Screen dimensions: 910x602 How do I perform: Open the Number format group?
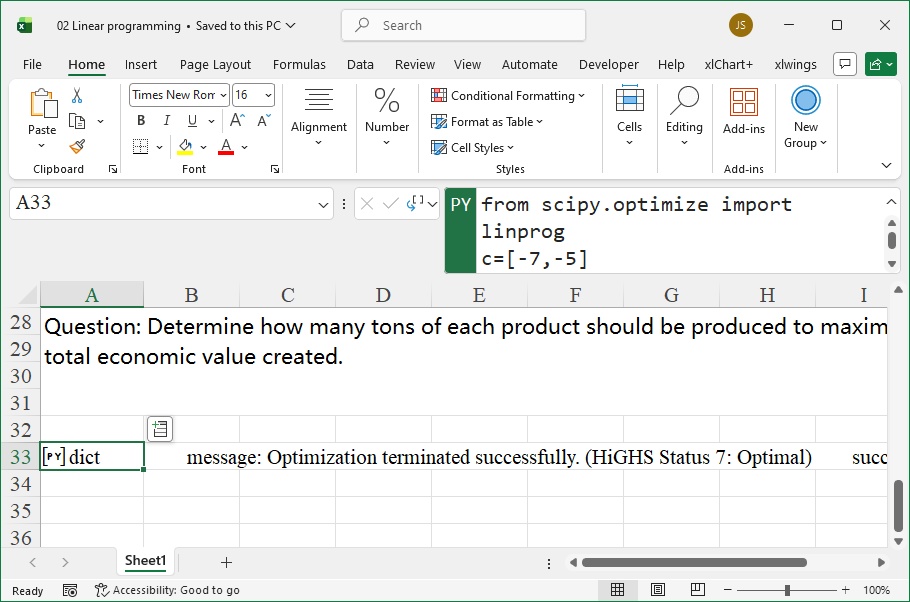tap(387, 117)
